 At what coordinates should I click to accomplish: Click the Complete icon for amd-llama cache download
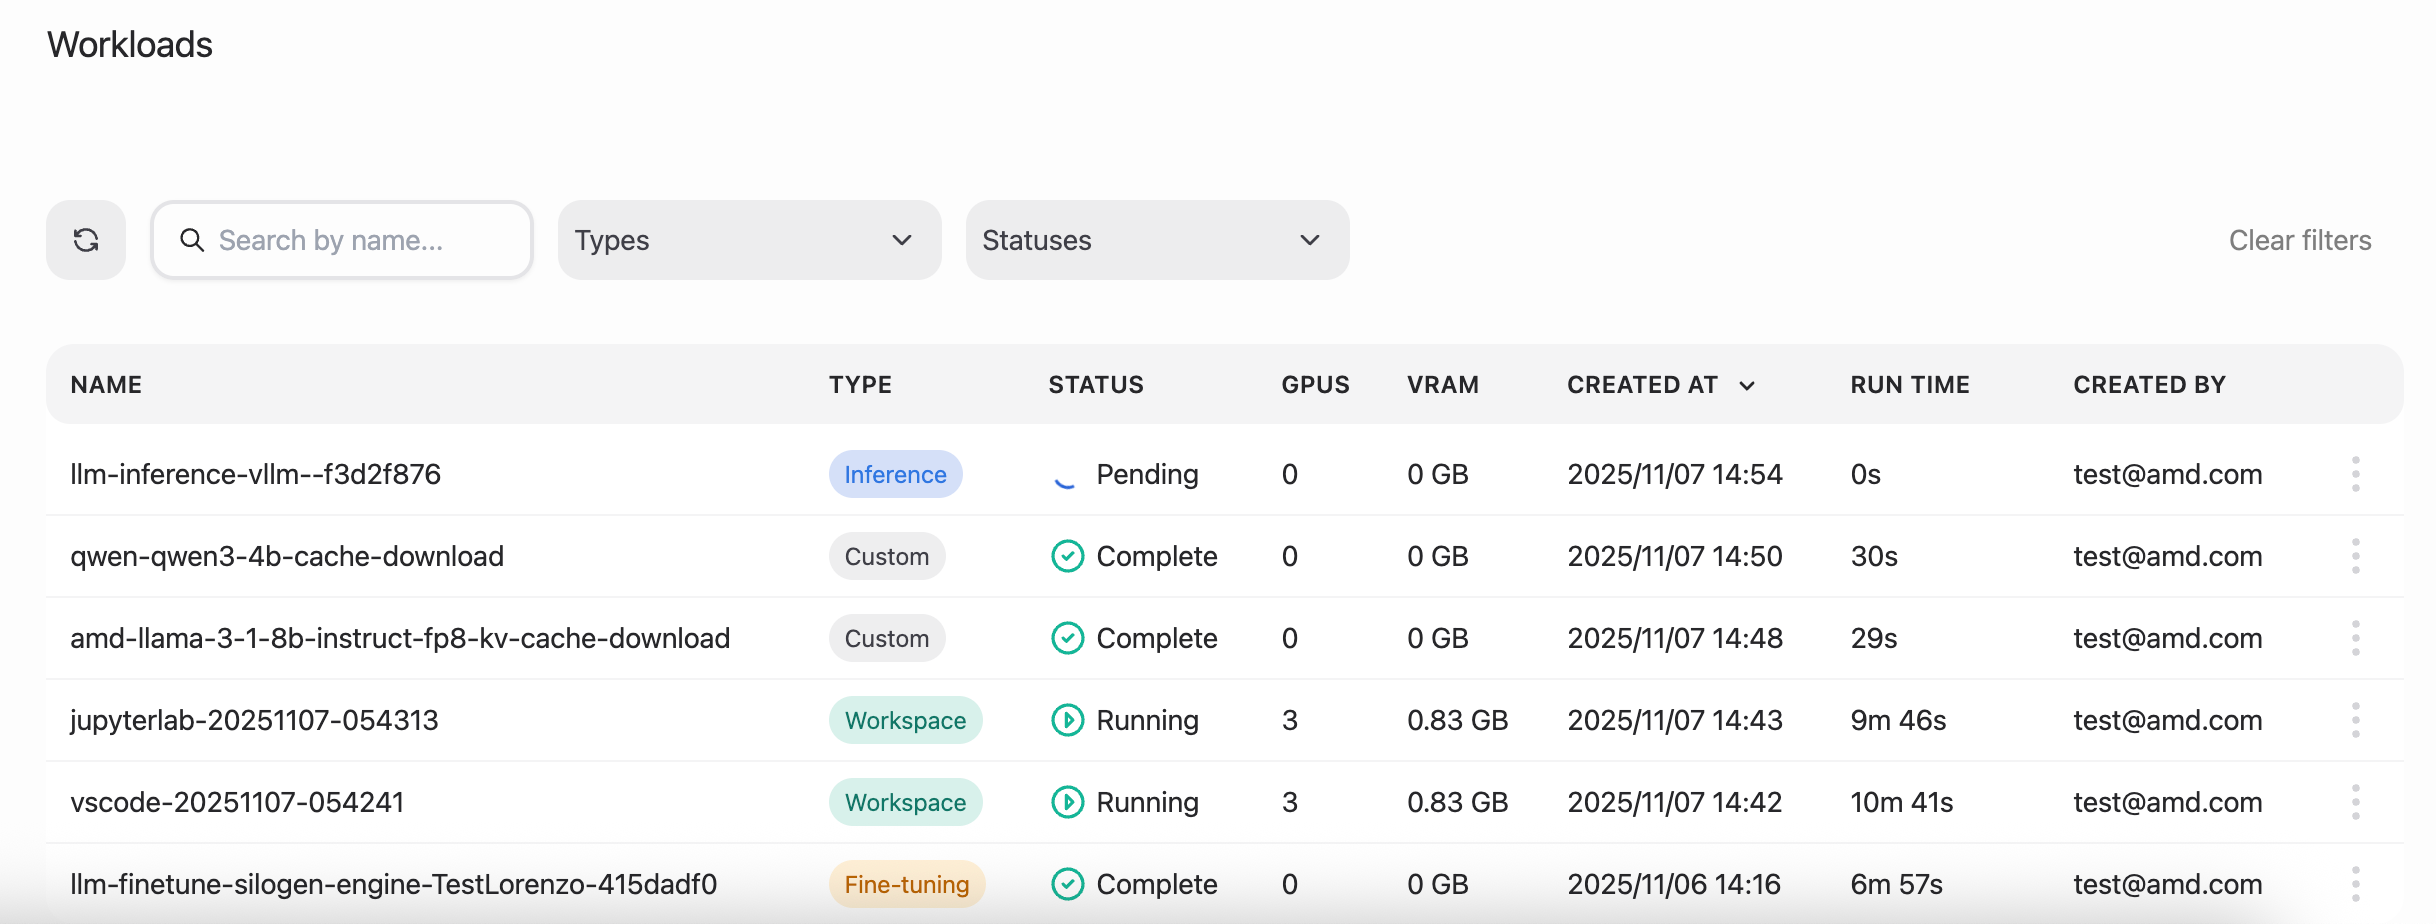click(1066, 637)
